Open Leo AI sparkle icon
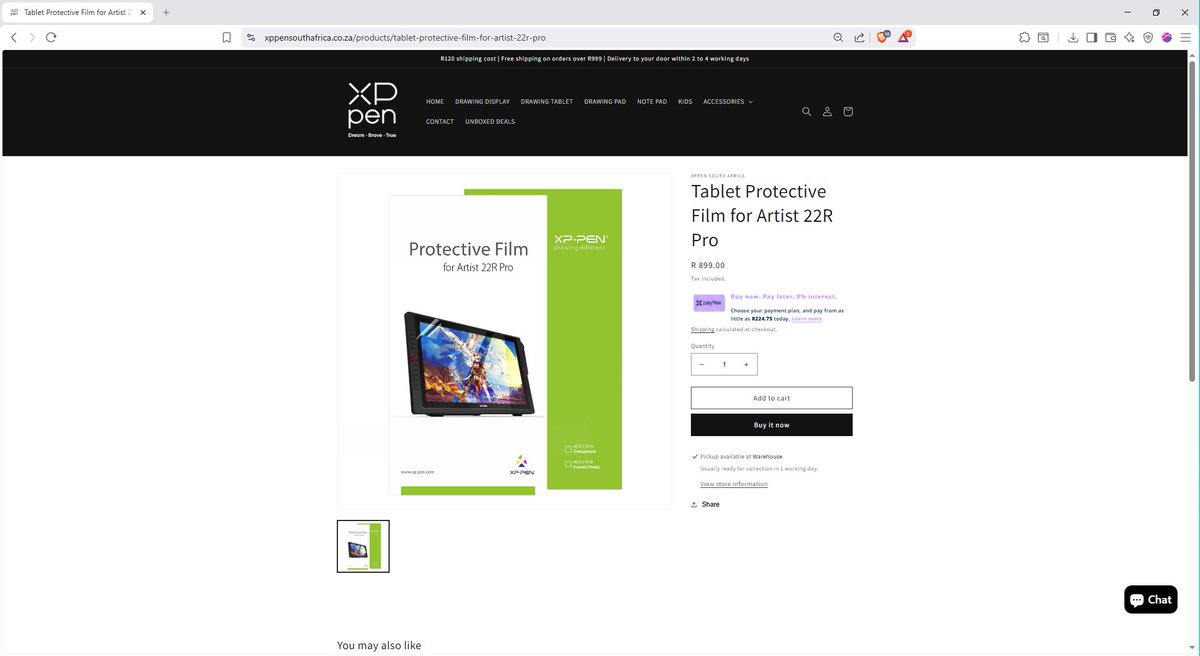The image size is (1200, 656). [1129, 37]
